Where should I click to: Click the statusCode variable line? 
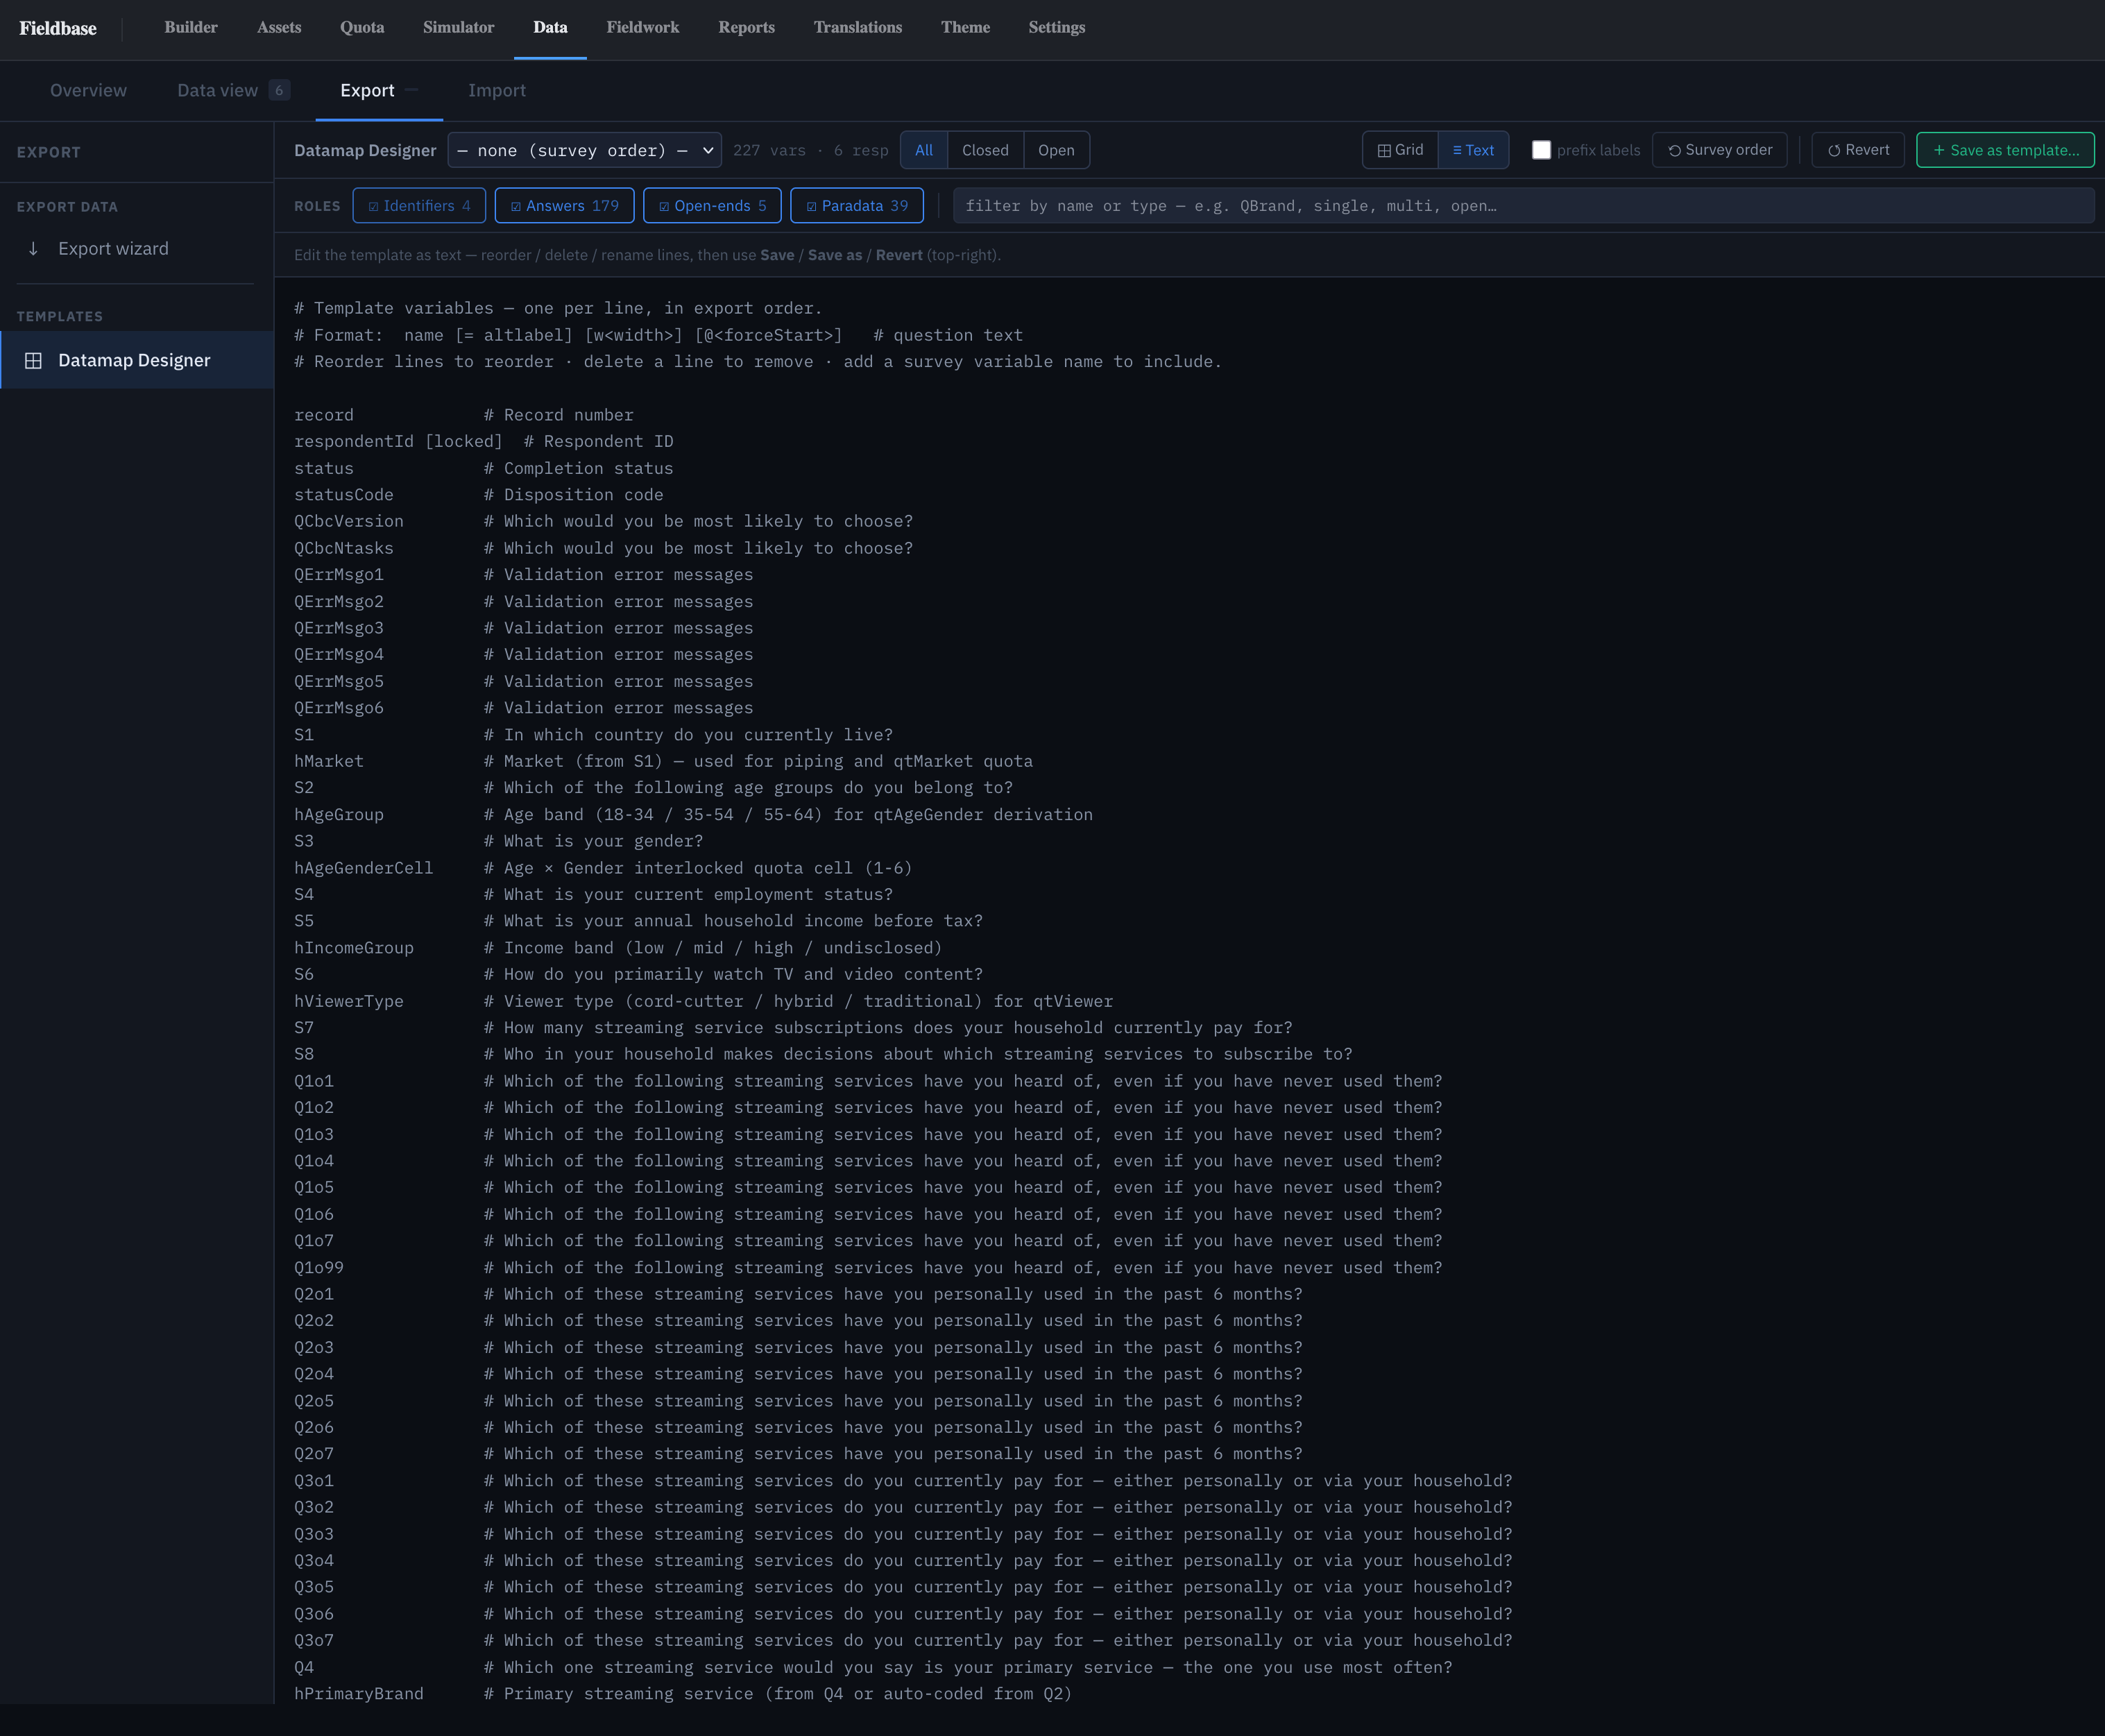tap(479, 495)
